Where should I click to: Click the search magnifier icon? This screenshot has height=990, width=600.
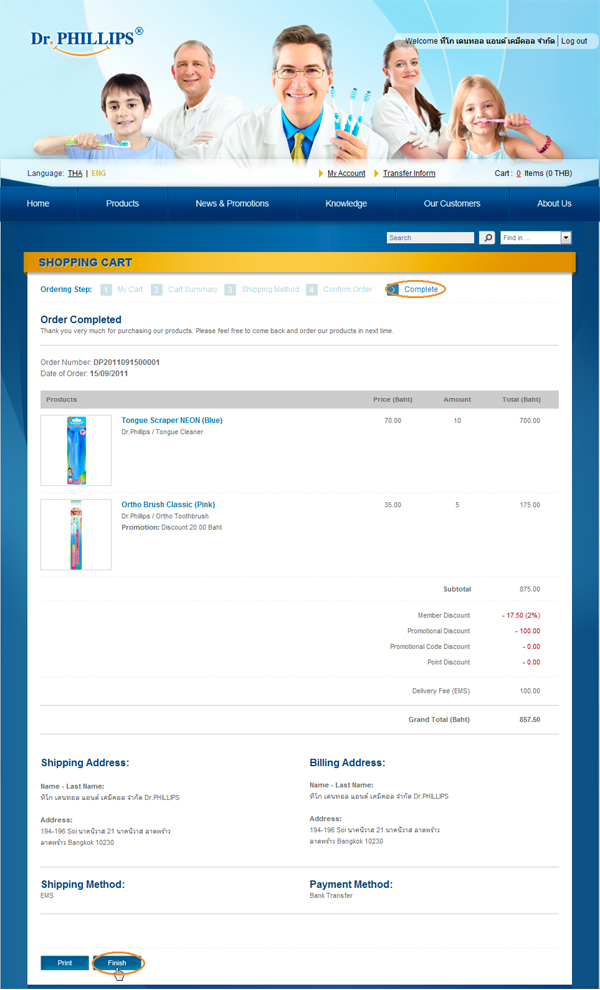pos(487,238)
